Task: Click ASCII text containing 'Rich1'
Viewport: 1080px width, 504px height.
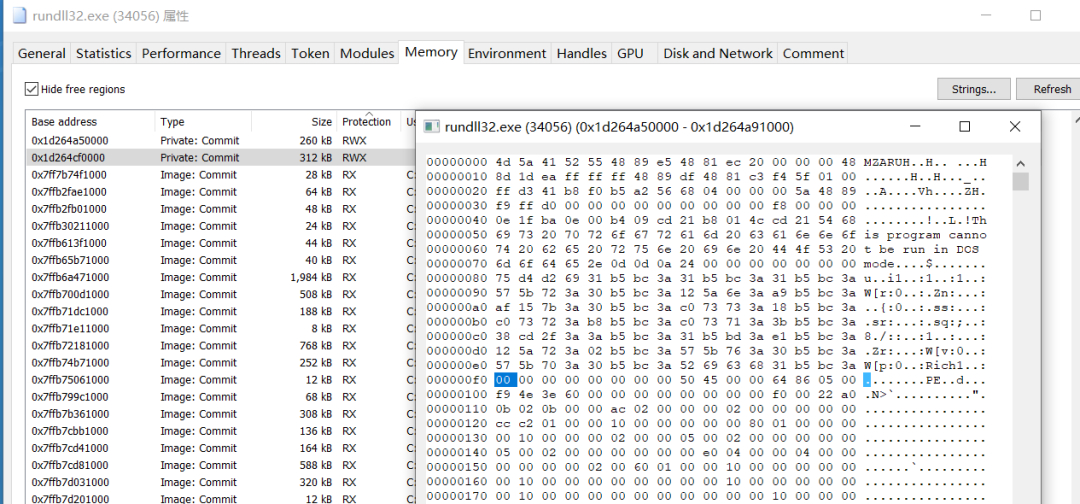Action: pyautogui.click(x=925, y=365)
